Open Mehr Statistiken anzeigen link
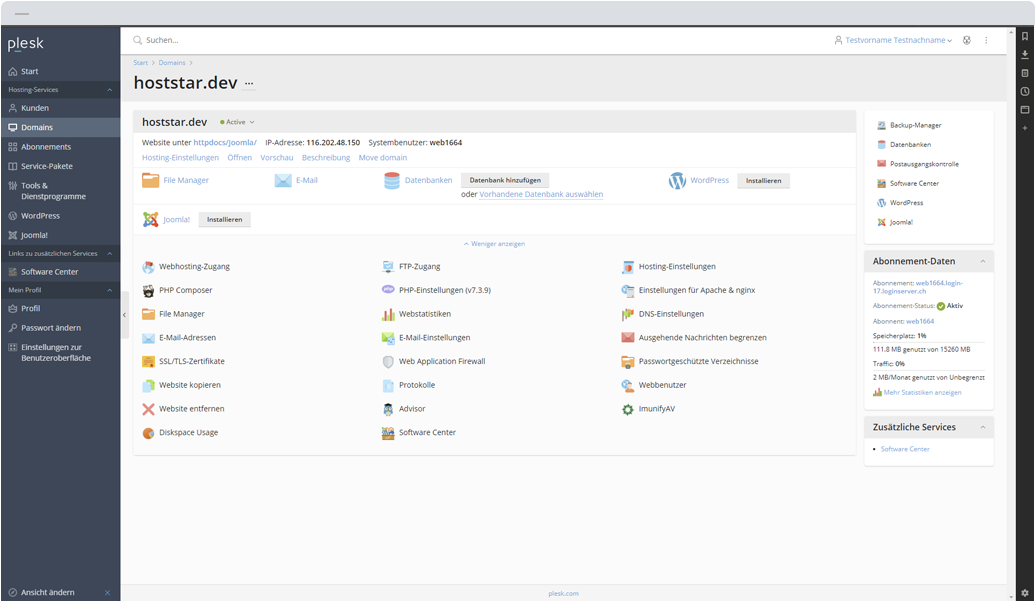Image resolution: width=1036 pixels, height=611 pixels. [x=922, y=393]
